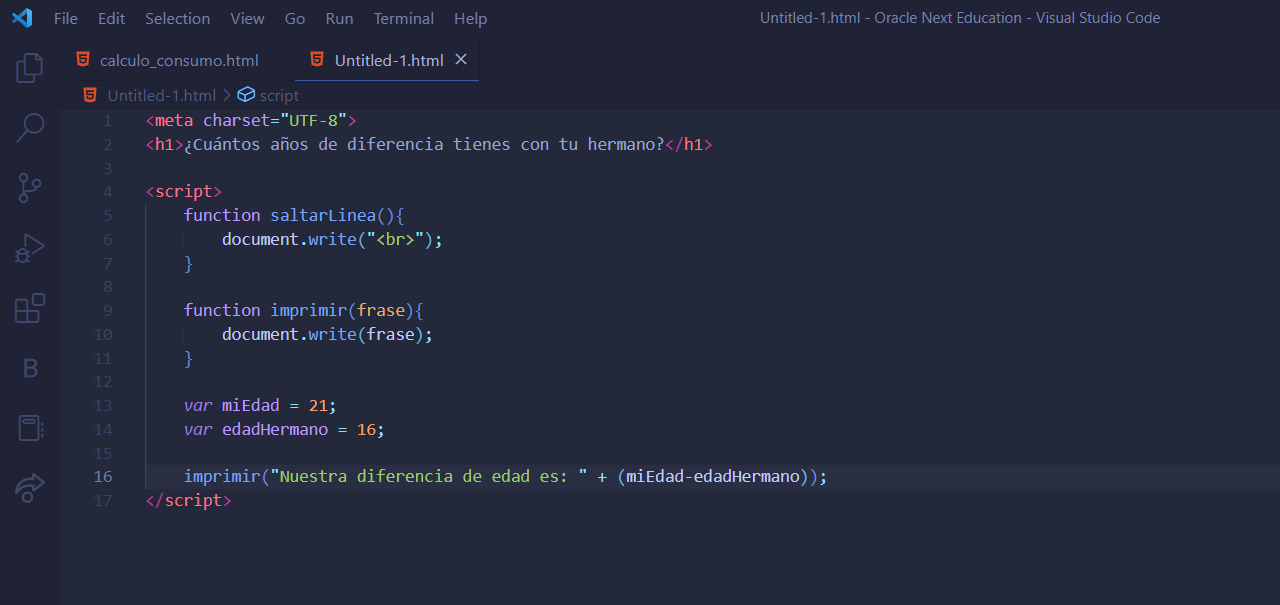Click the "saltarLinea" function name

[323, 215]
